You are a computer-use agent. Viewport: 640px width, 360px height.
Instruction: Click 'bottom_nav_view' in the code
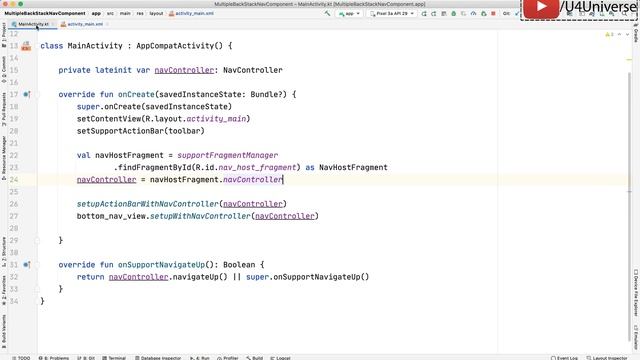[x=111, y=216]
